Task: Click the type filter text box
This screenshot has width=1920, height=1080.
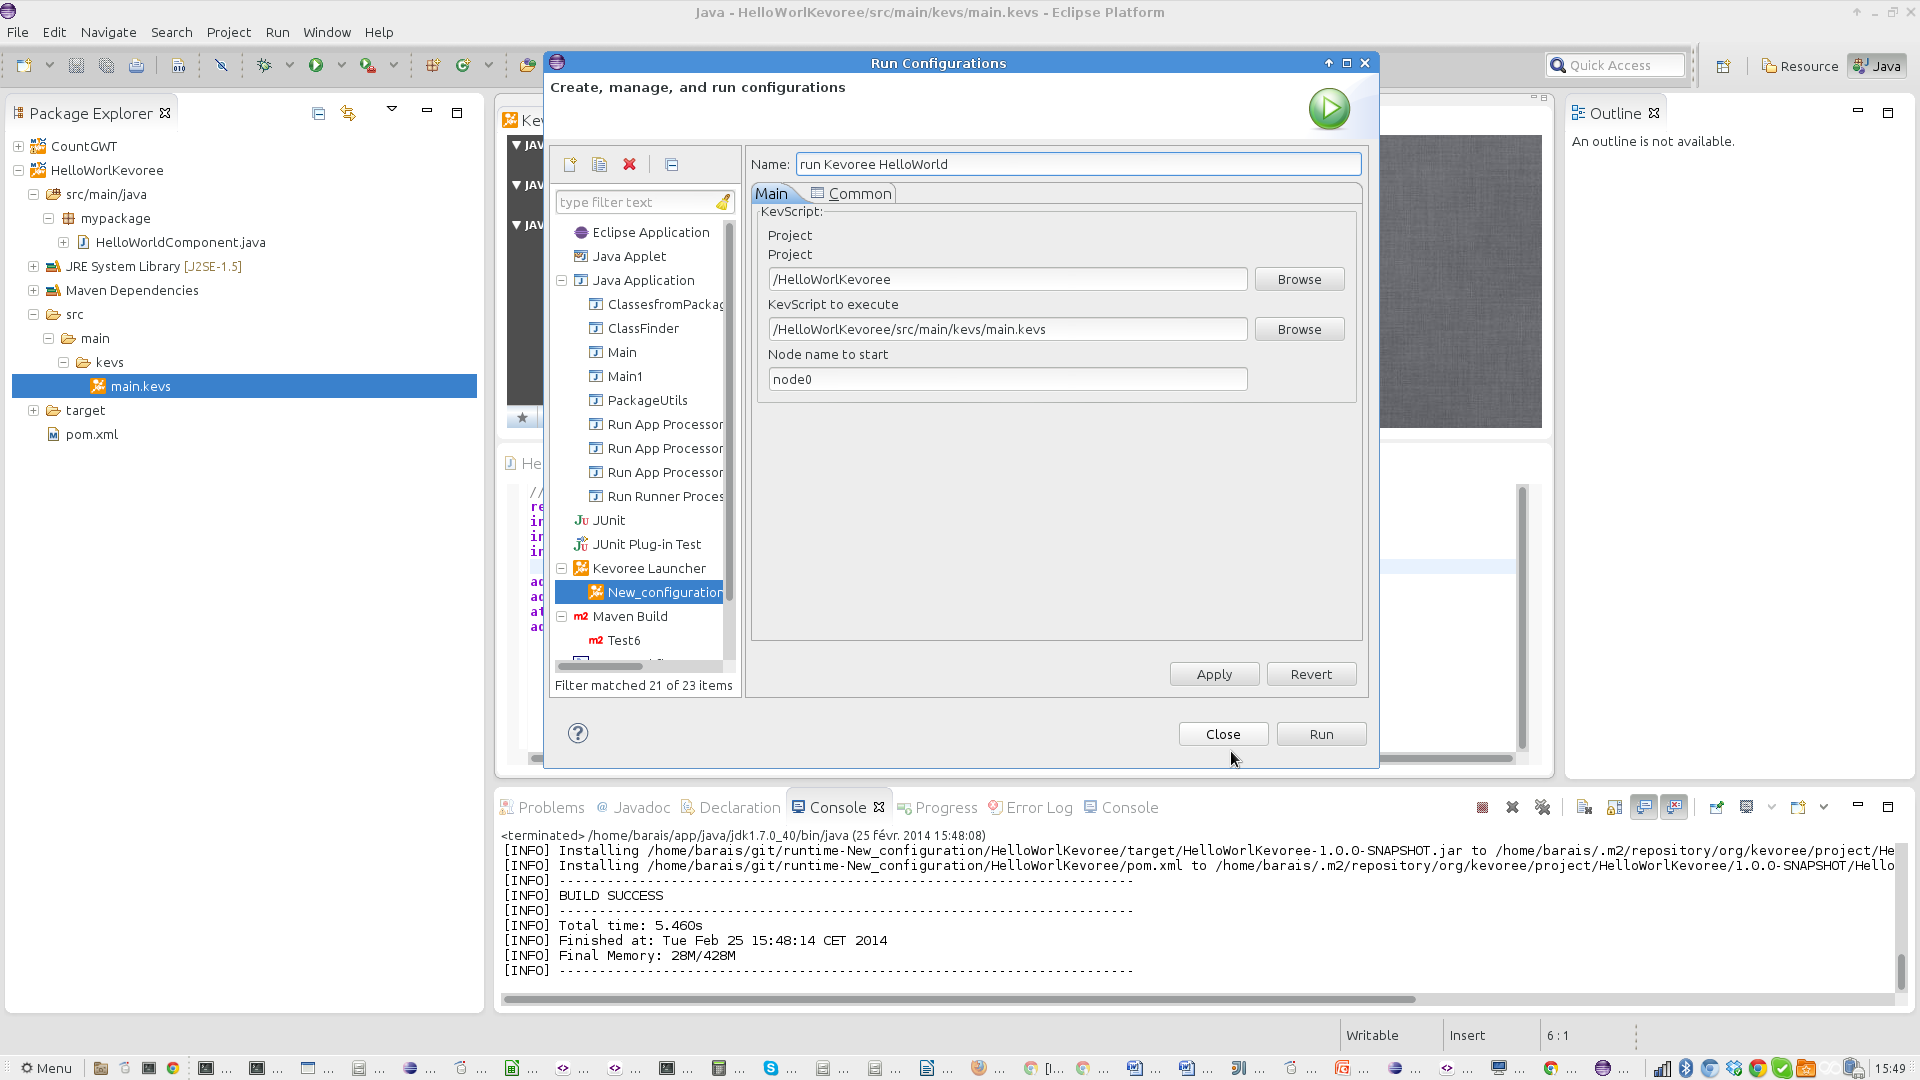Action: [636, 203]
